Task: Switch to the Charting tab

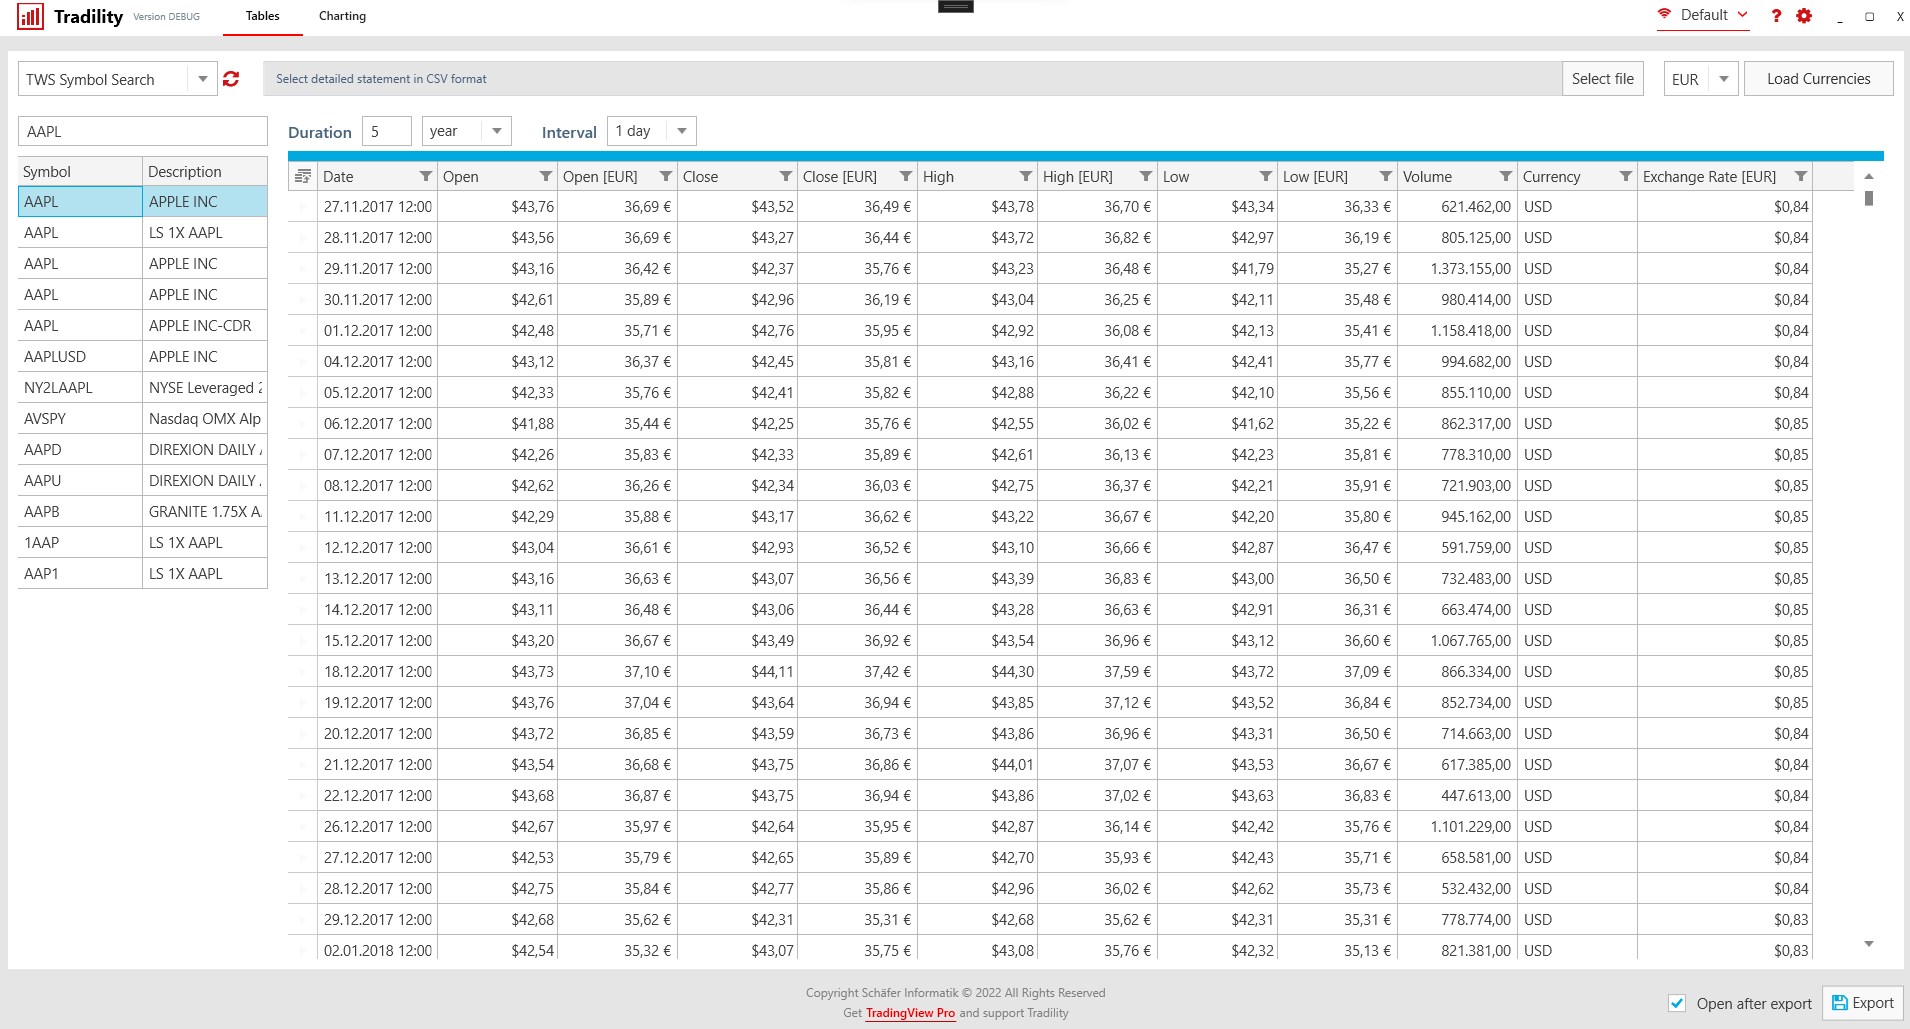Action: (342, 16)
